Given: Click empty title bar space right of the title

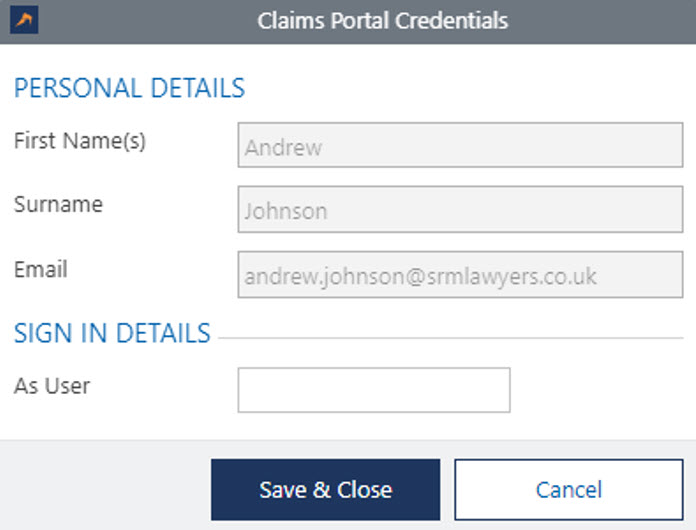Looking at the screenshot, I should pos(600,20).
